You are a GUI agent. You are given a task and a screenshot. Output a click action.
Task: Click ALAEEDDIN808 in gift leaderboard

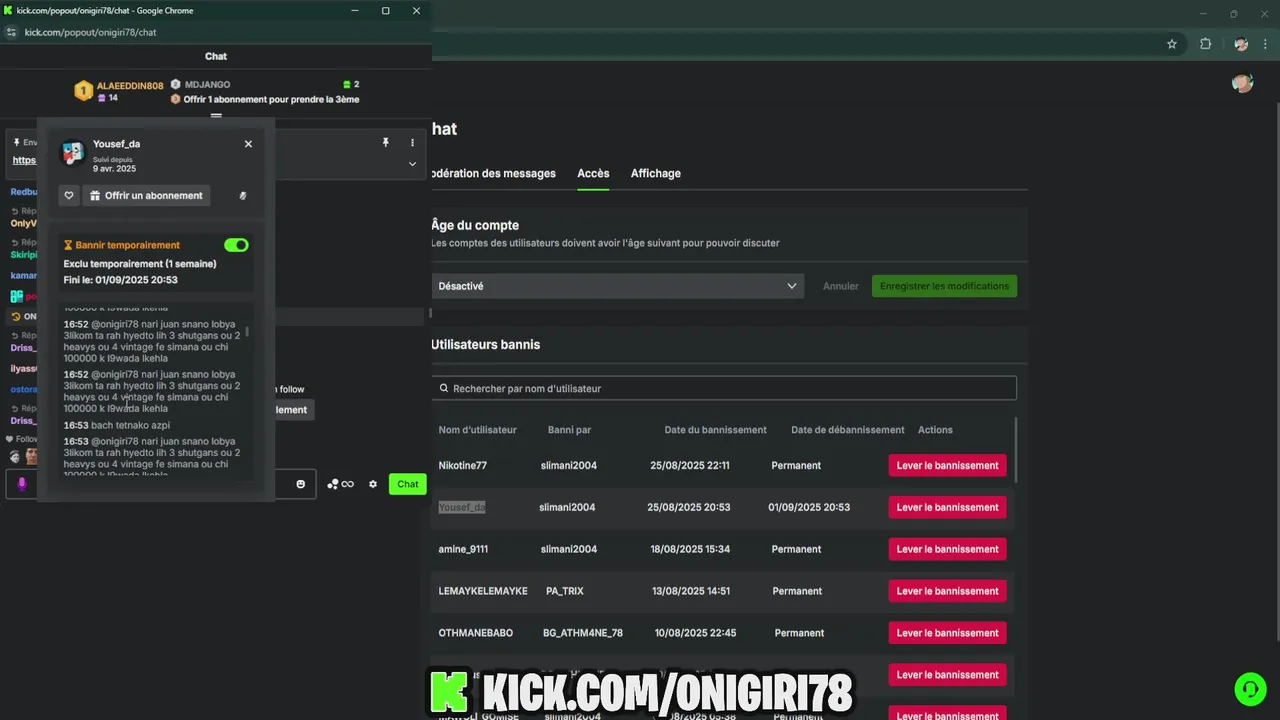click(130, 86)
